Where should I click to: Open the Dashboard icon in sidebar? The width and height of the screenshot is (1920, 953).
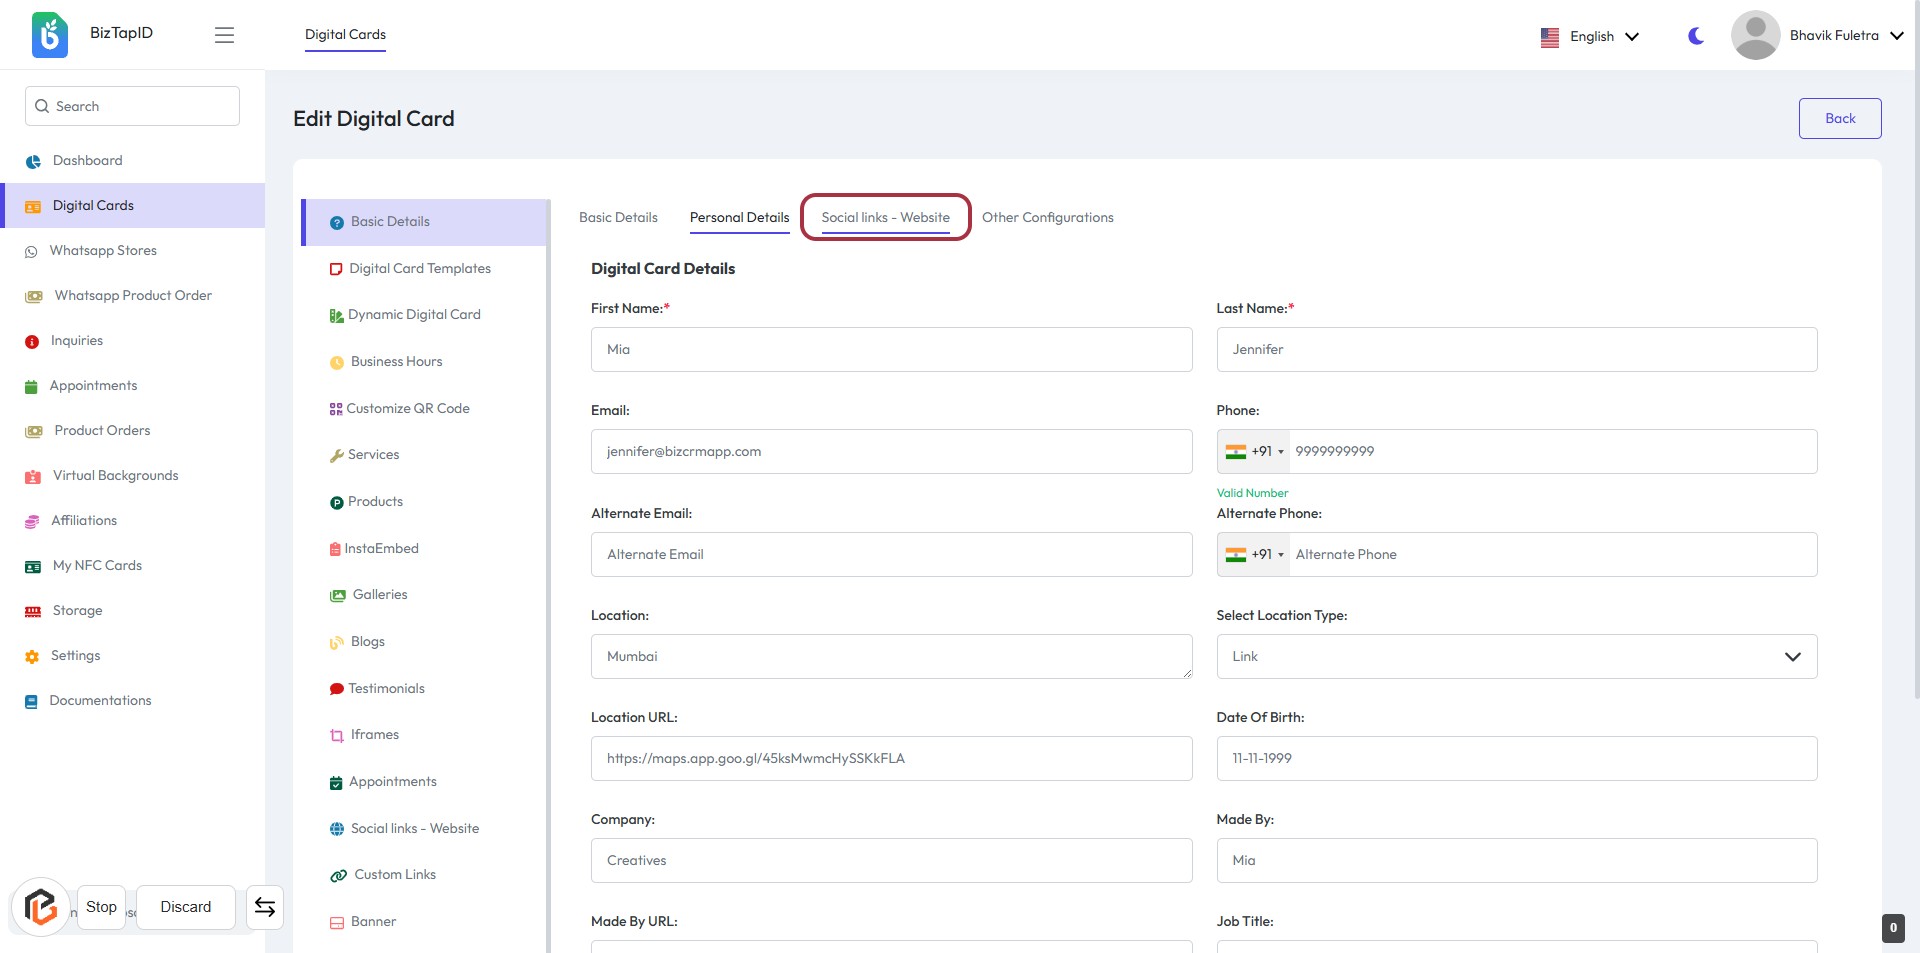coord(33,161)
